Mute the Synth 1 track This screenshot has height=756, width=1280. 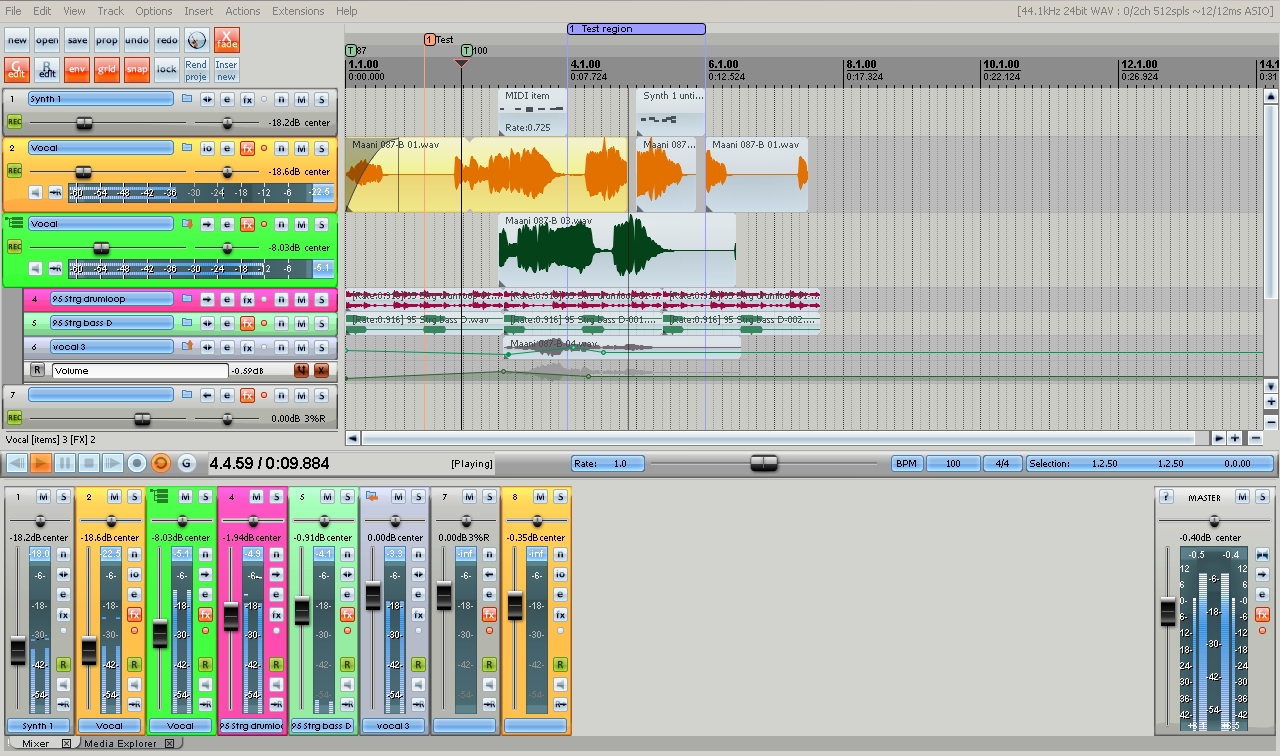(x=301, y=99)
